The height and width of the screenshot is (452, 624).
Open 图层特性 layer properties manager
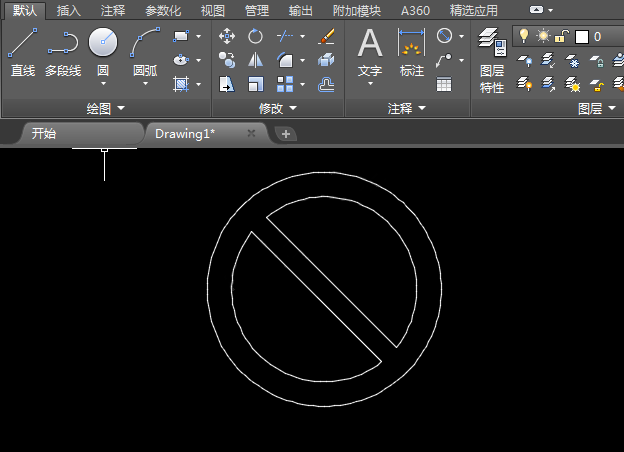[x=492, y=60]
